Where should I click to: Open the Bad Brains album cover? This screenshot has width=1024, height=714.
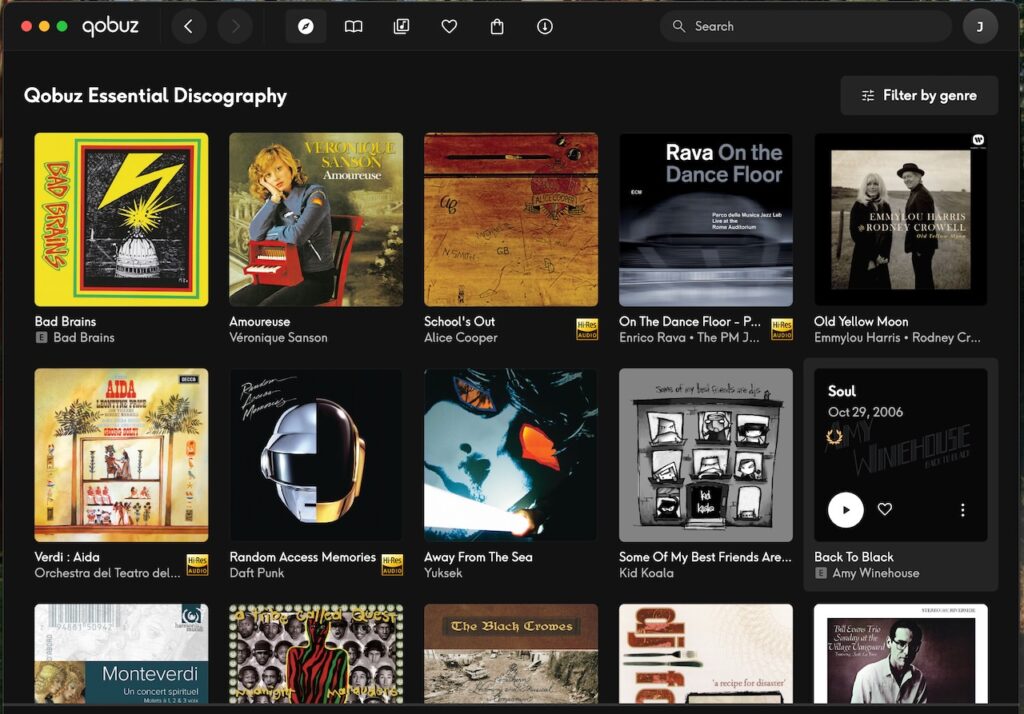pos(120,219)
